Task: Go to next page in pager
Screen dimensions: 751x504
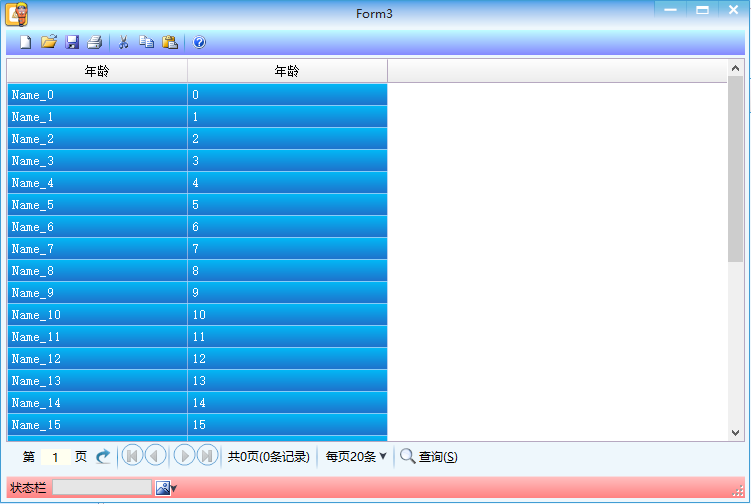Action: (184, 456)
